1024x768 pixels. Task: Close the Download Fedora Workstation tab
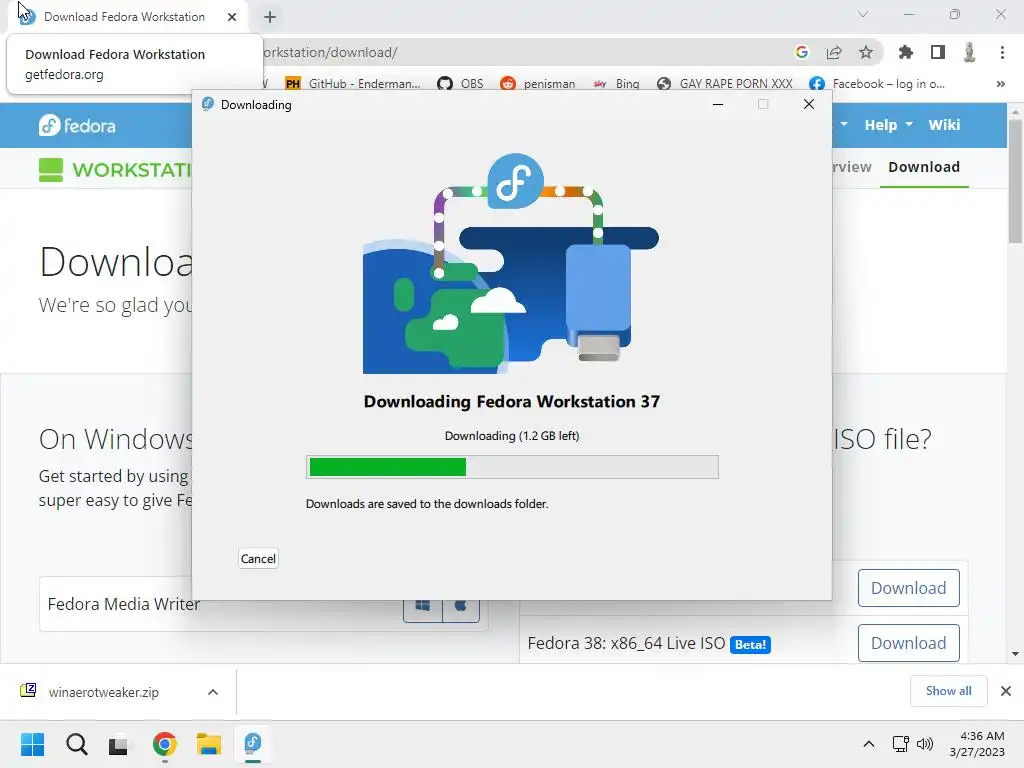(x=232, y=17)
